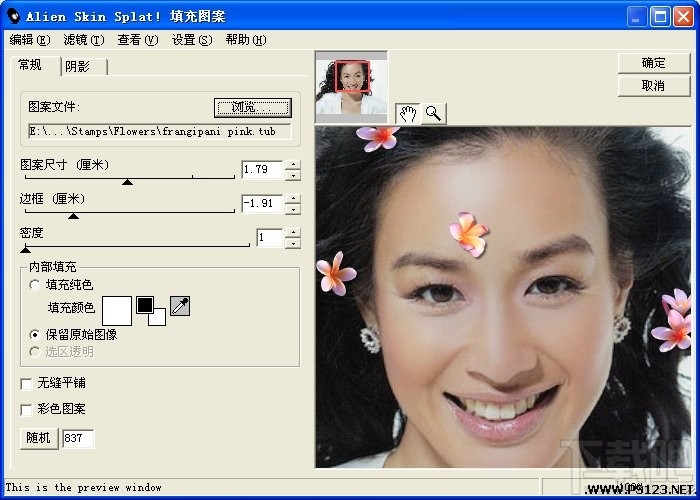Enable the 无缝平铺 checkbox

(26, 383)
